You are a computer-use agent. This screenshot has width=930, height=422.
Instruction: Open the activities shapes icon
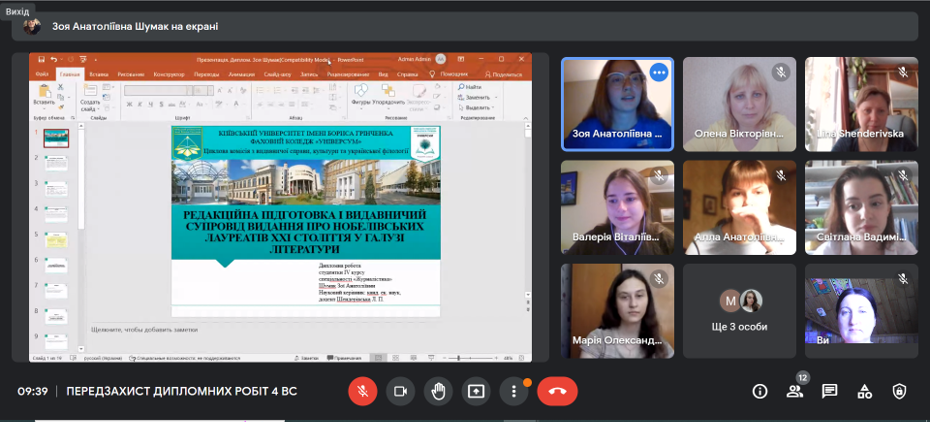(x=864, y=391)
